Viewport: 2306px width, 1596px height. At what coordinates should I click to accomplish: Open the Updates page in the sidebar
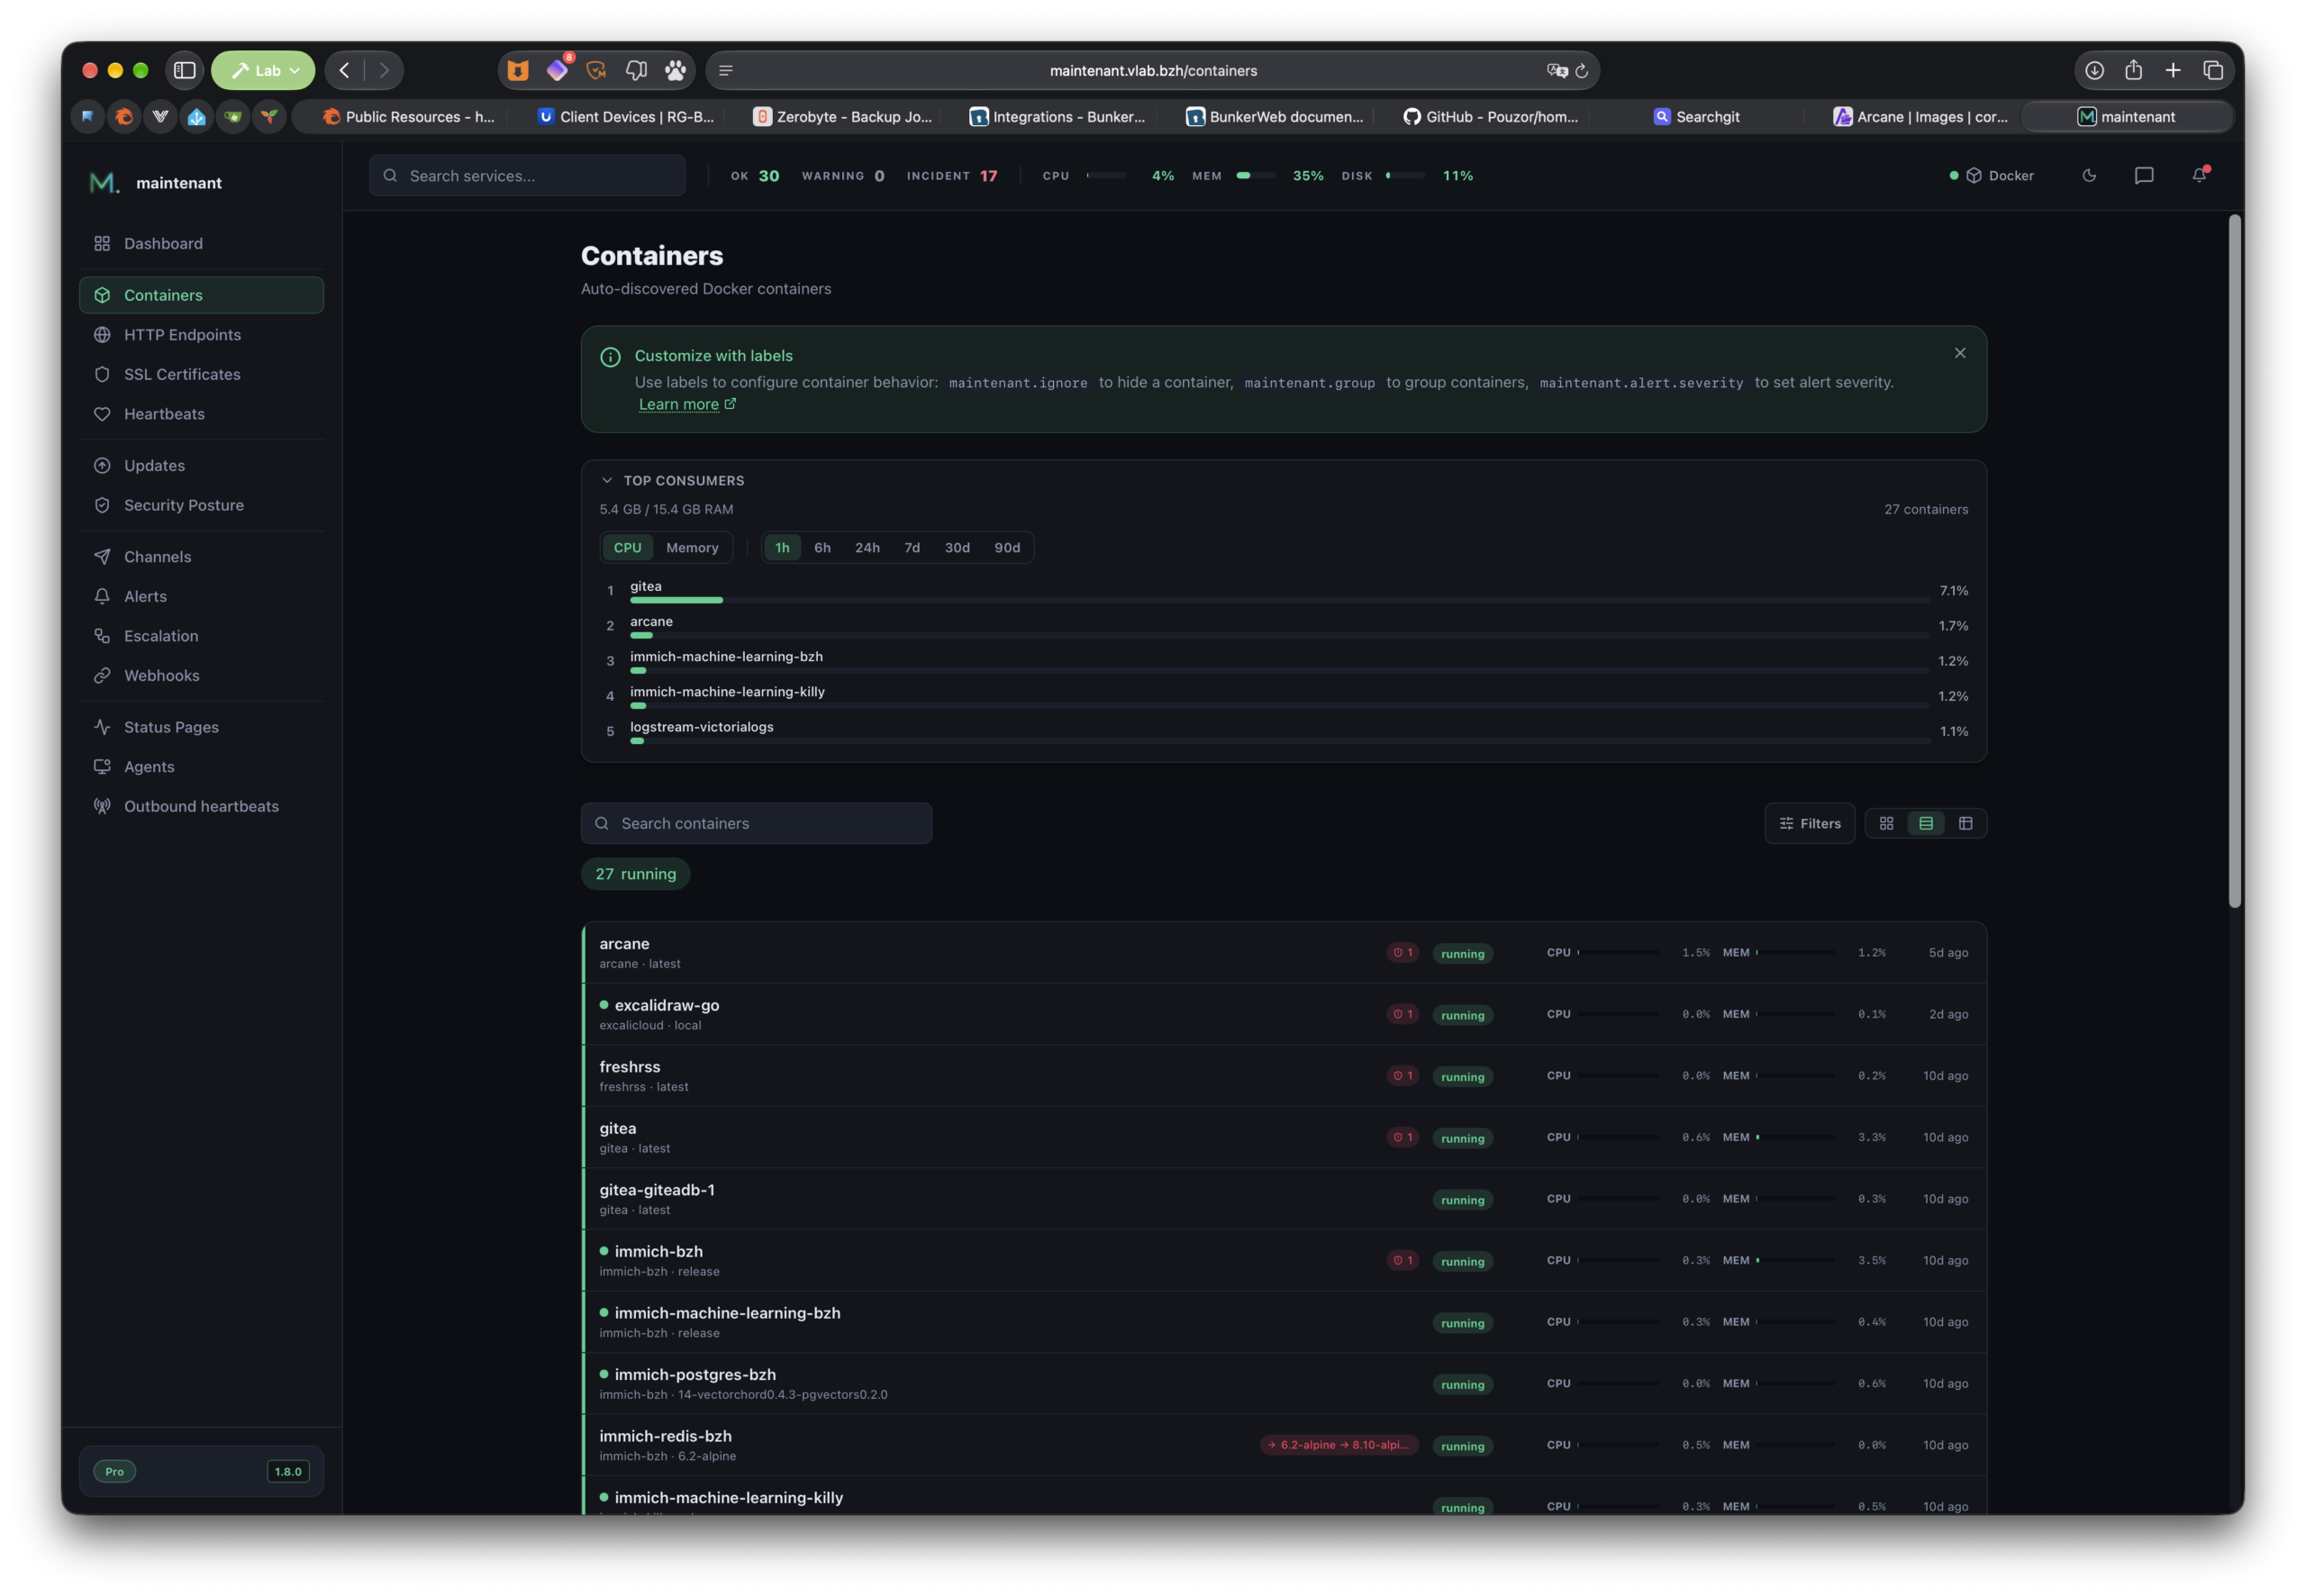201,465
